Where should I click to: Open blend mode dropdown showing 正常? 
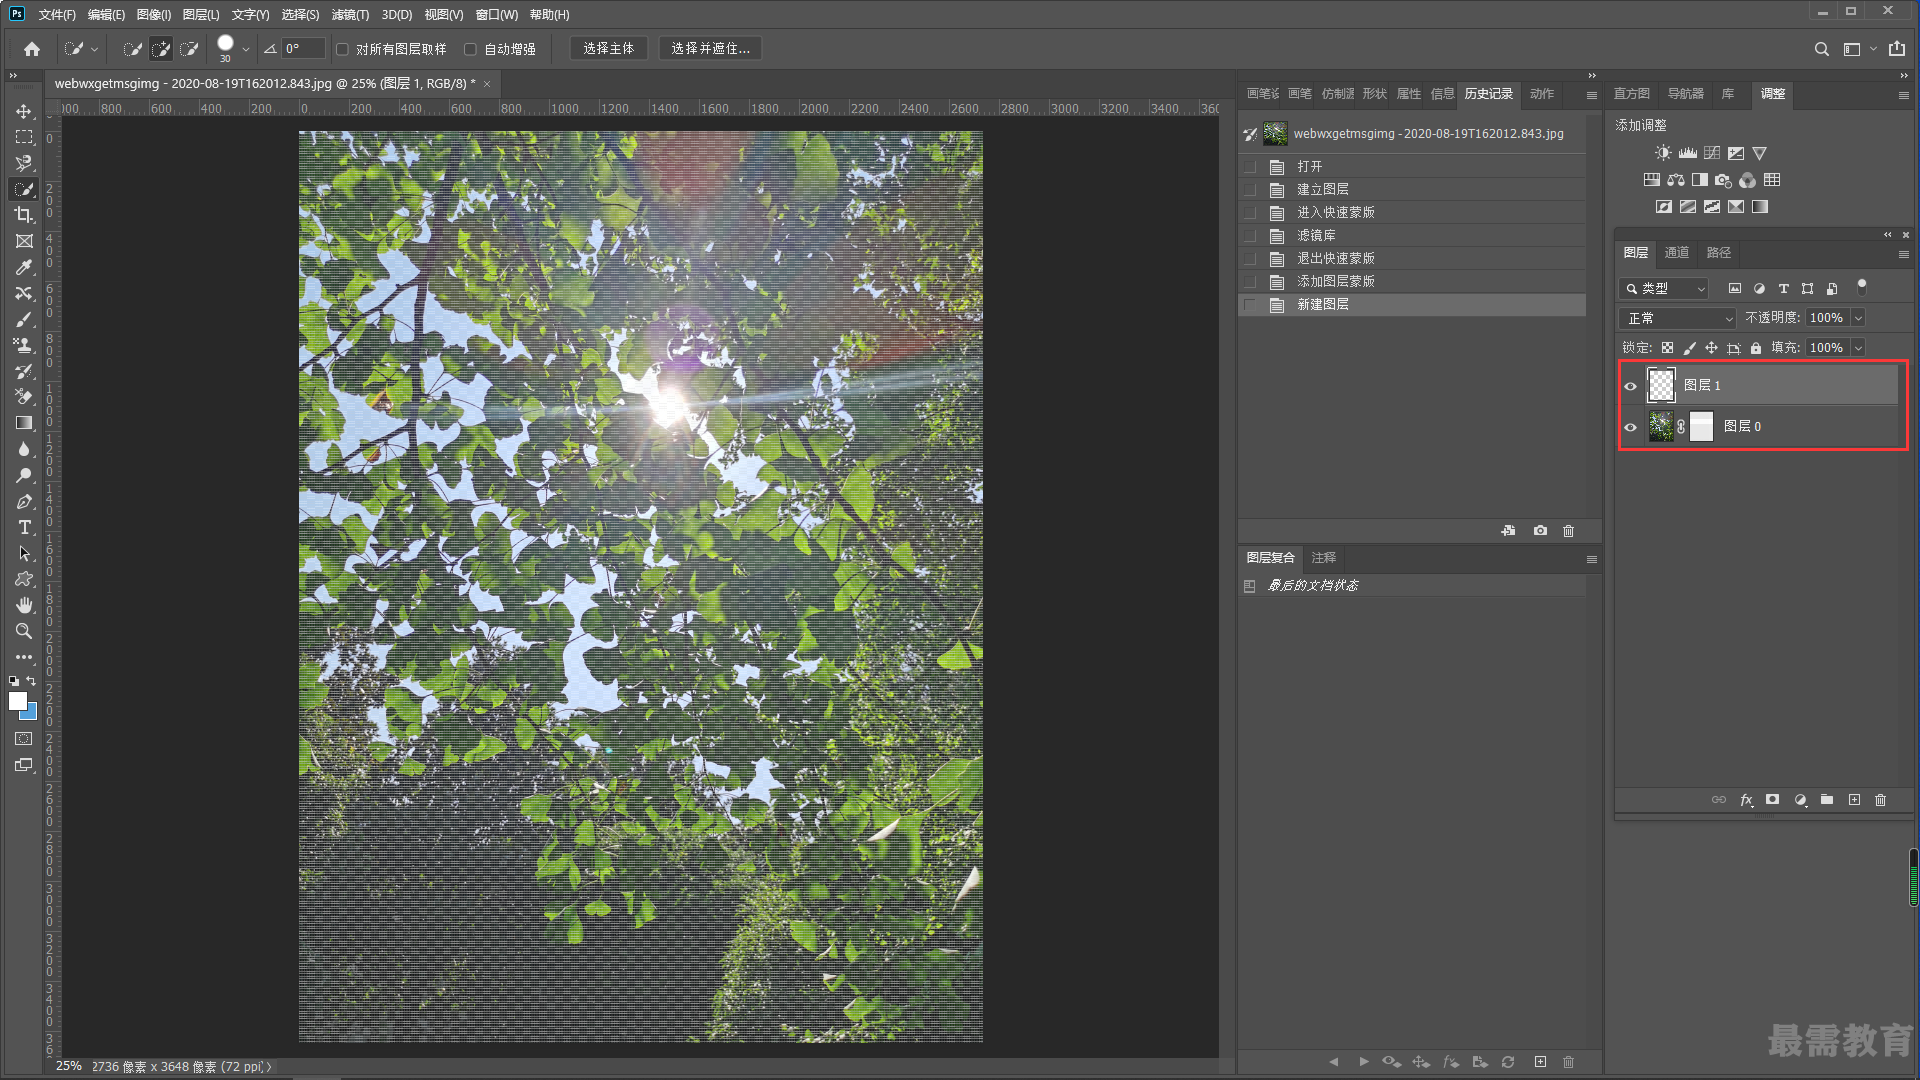(1678, 318)
